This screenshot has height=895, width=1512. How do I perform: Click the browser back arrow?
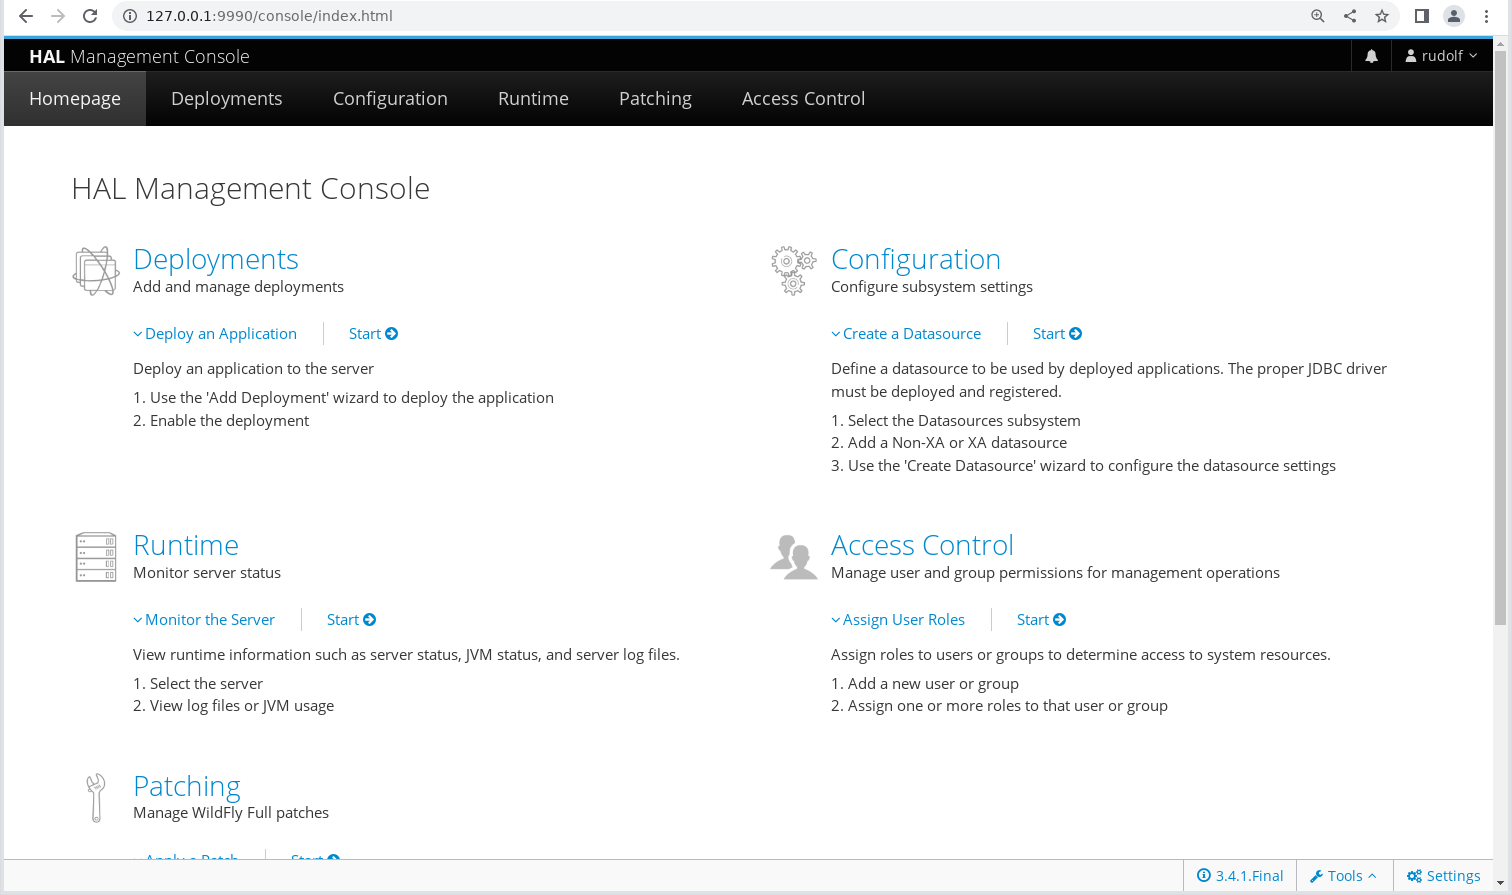26,16
